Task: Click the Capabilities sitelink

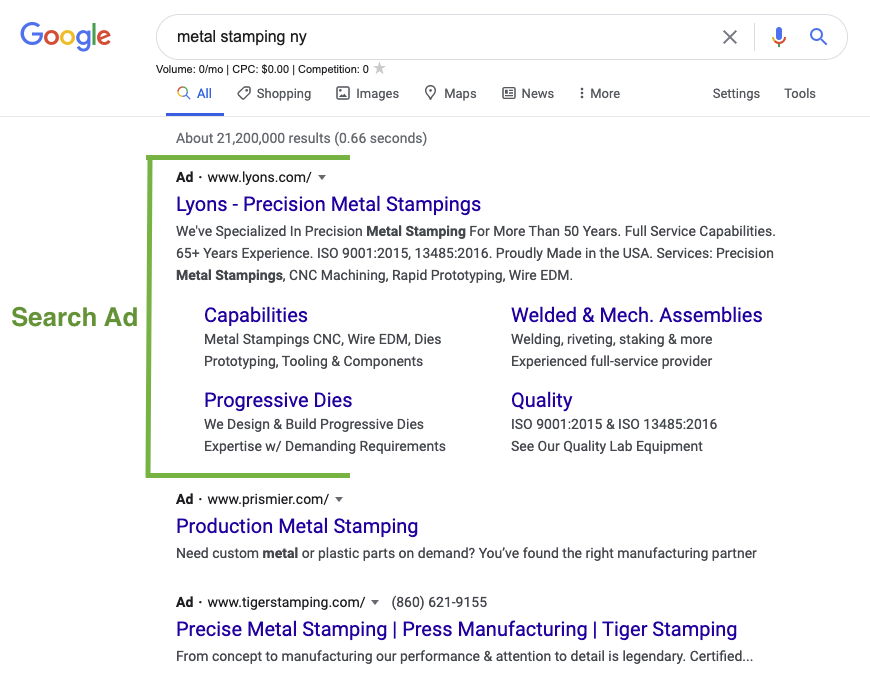Action: [x=255, y=315]
